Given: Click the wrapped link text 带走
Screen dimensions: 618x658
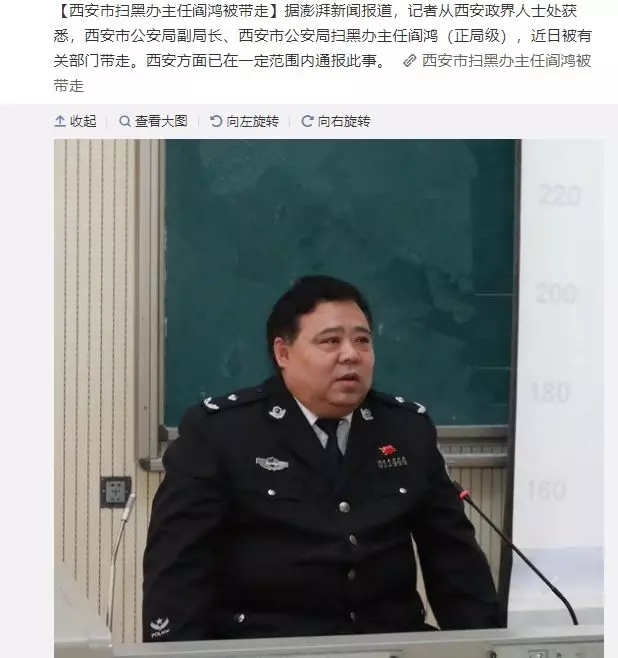Looking at the screenshot, I should 69,86.
